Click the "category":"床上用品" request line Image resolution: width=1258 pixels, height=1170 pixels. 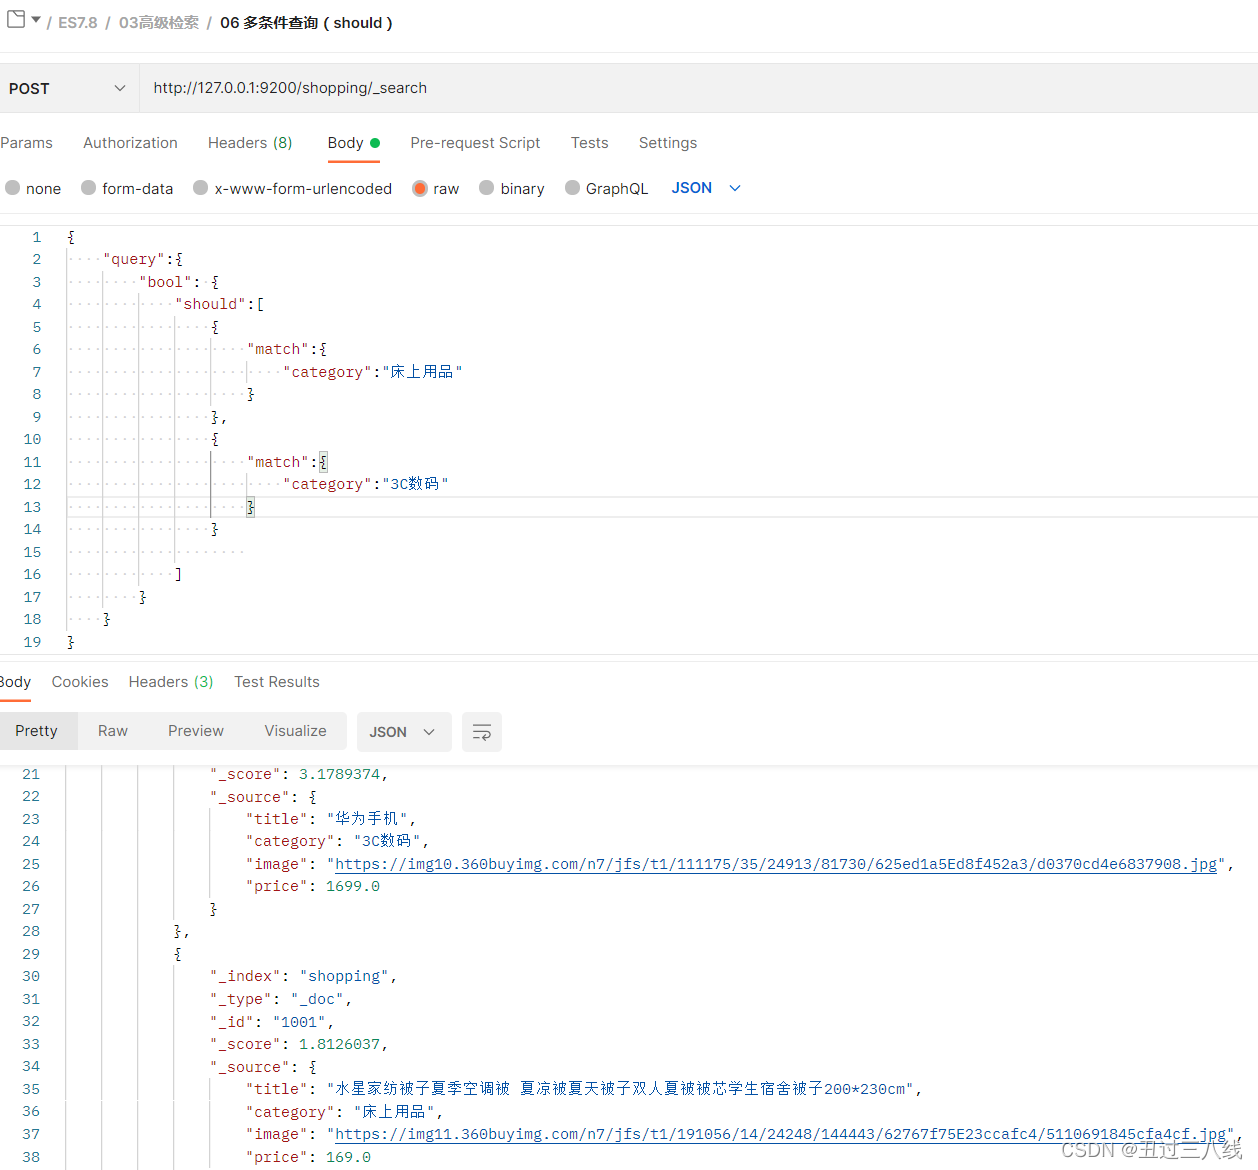point(372,372)
